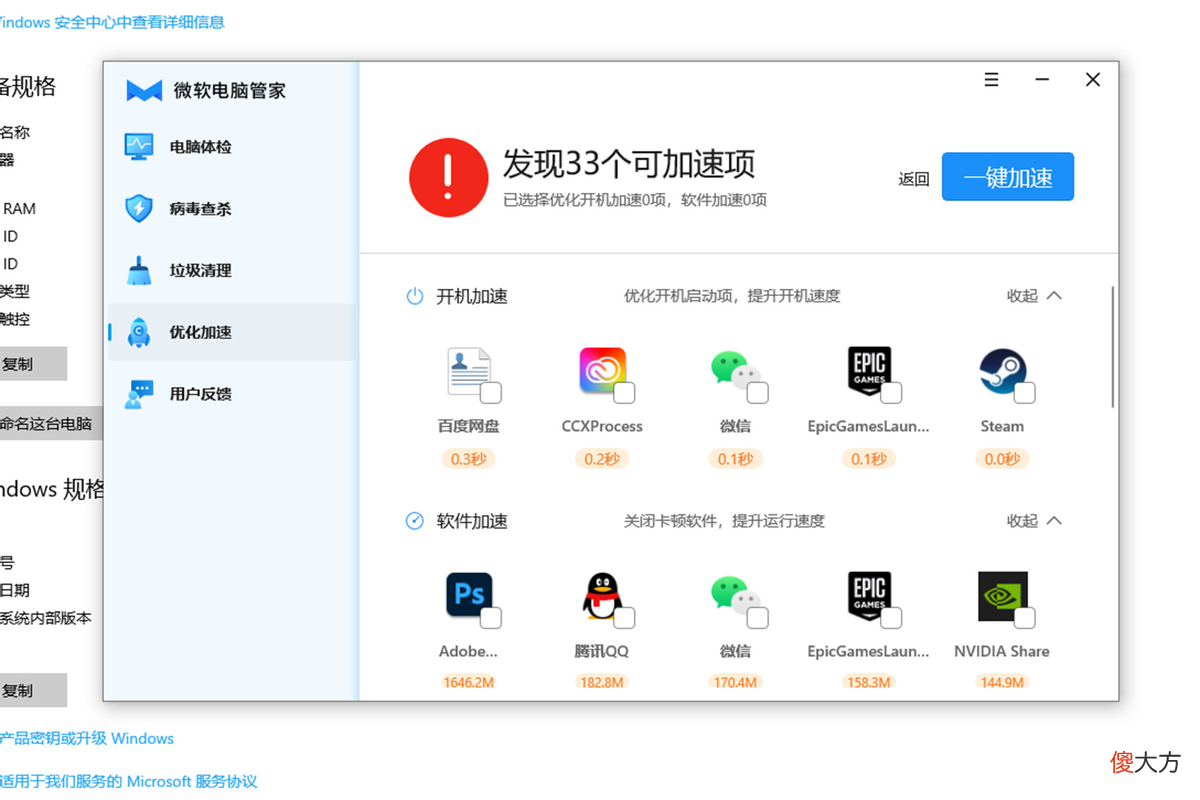Viewport: 1200px width, 800px height.
Task: Click the 0.0秒 badge under Steam
Action: (x=1002, y=459)
